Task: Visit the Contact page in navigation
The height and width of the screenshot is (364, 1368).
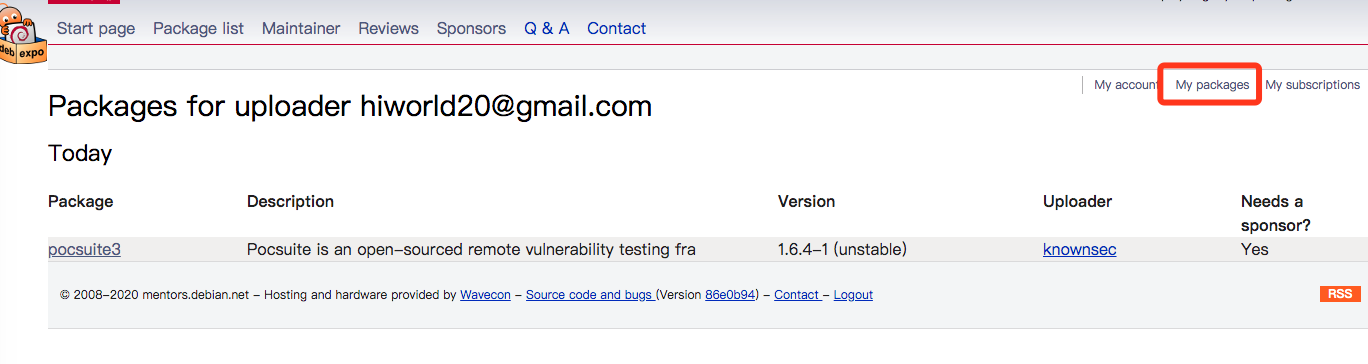Action: (617, 28)
